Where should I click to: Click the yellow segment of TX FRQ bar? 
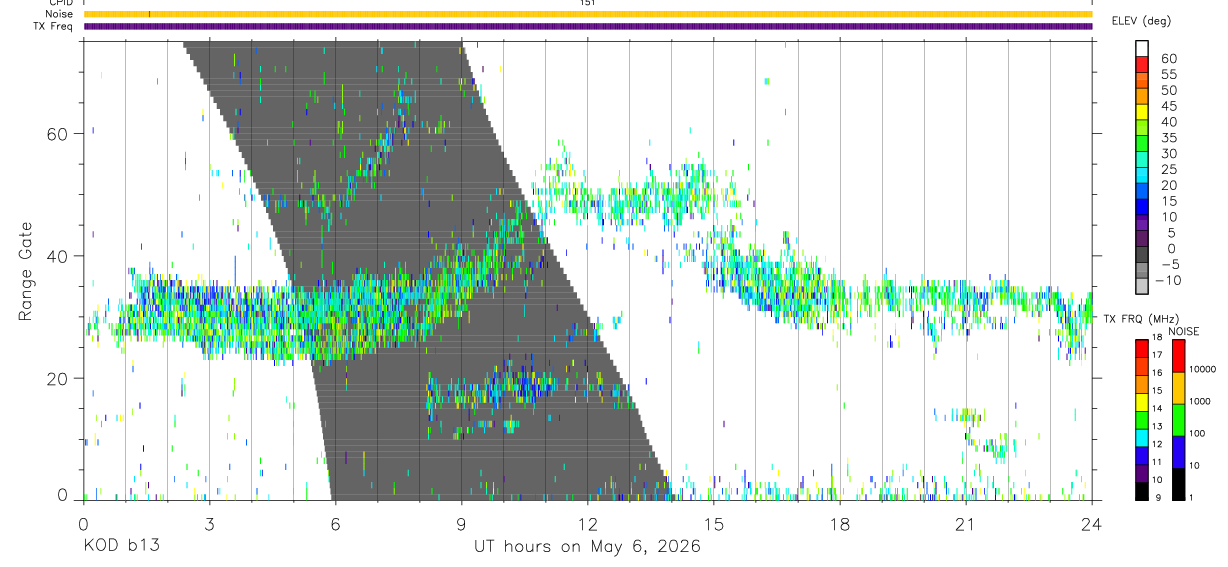click(1142, 402)
